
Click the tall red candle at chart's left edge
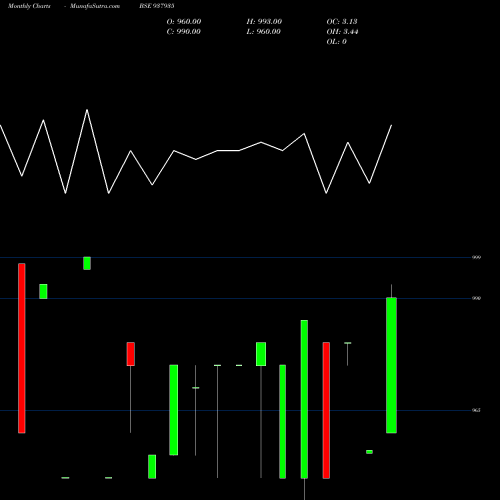point(22,348)
